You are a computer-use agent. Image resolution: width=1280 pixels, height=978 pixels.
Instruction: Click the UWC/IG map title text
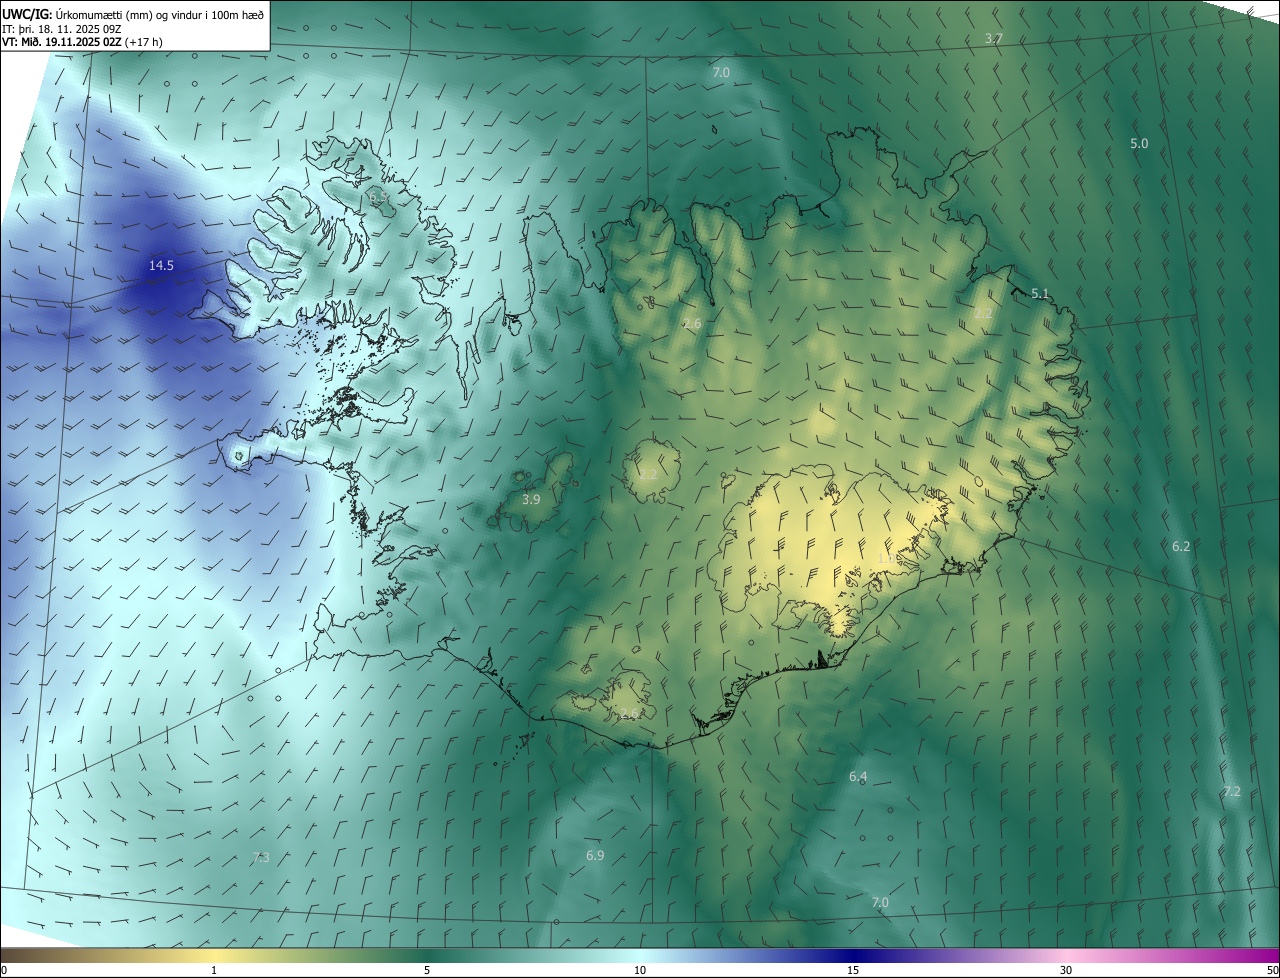[134, 14]
